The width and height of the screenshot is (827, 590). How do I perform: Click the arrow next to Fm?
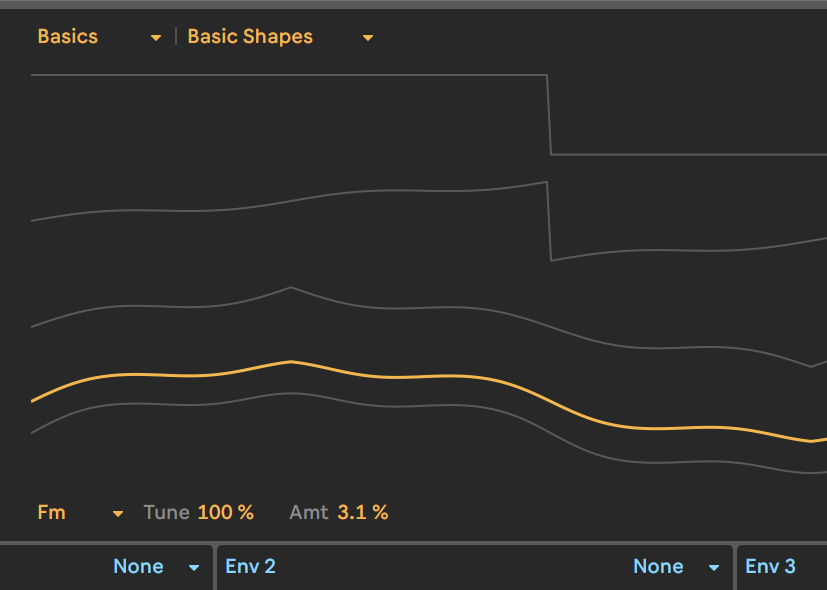click(x=118, y=514)
